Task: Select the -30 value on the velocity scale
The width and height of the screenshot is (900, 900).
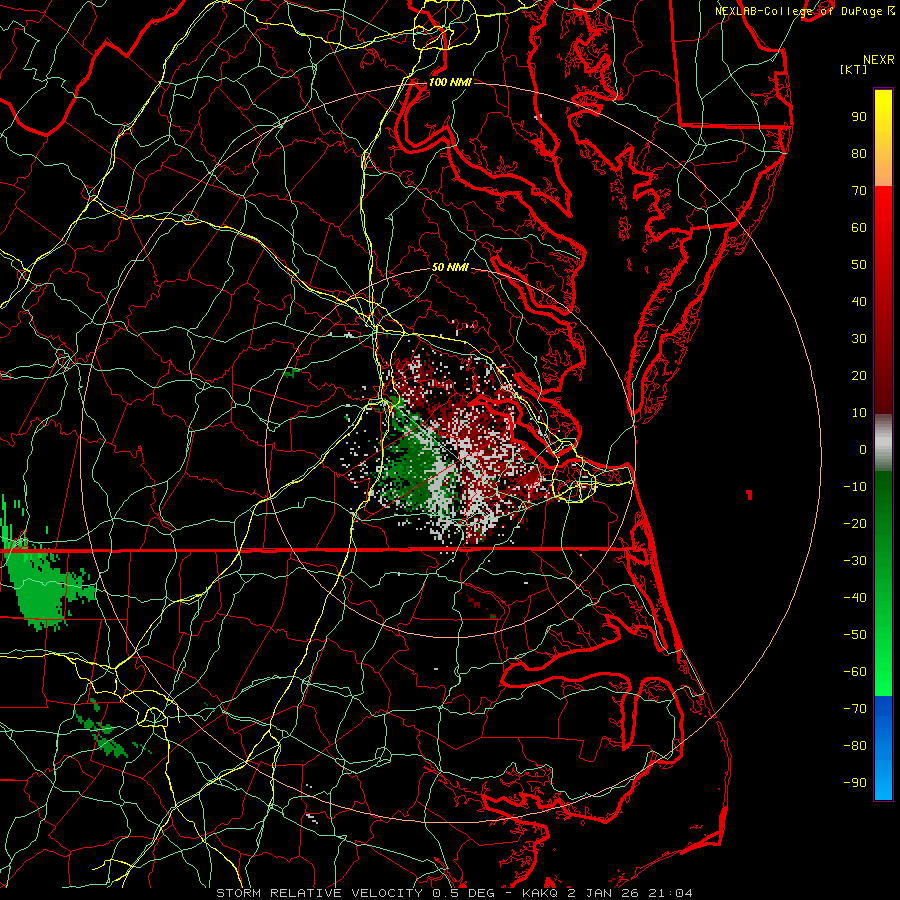Action: tap(855, 561)
